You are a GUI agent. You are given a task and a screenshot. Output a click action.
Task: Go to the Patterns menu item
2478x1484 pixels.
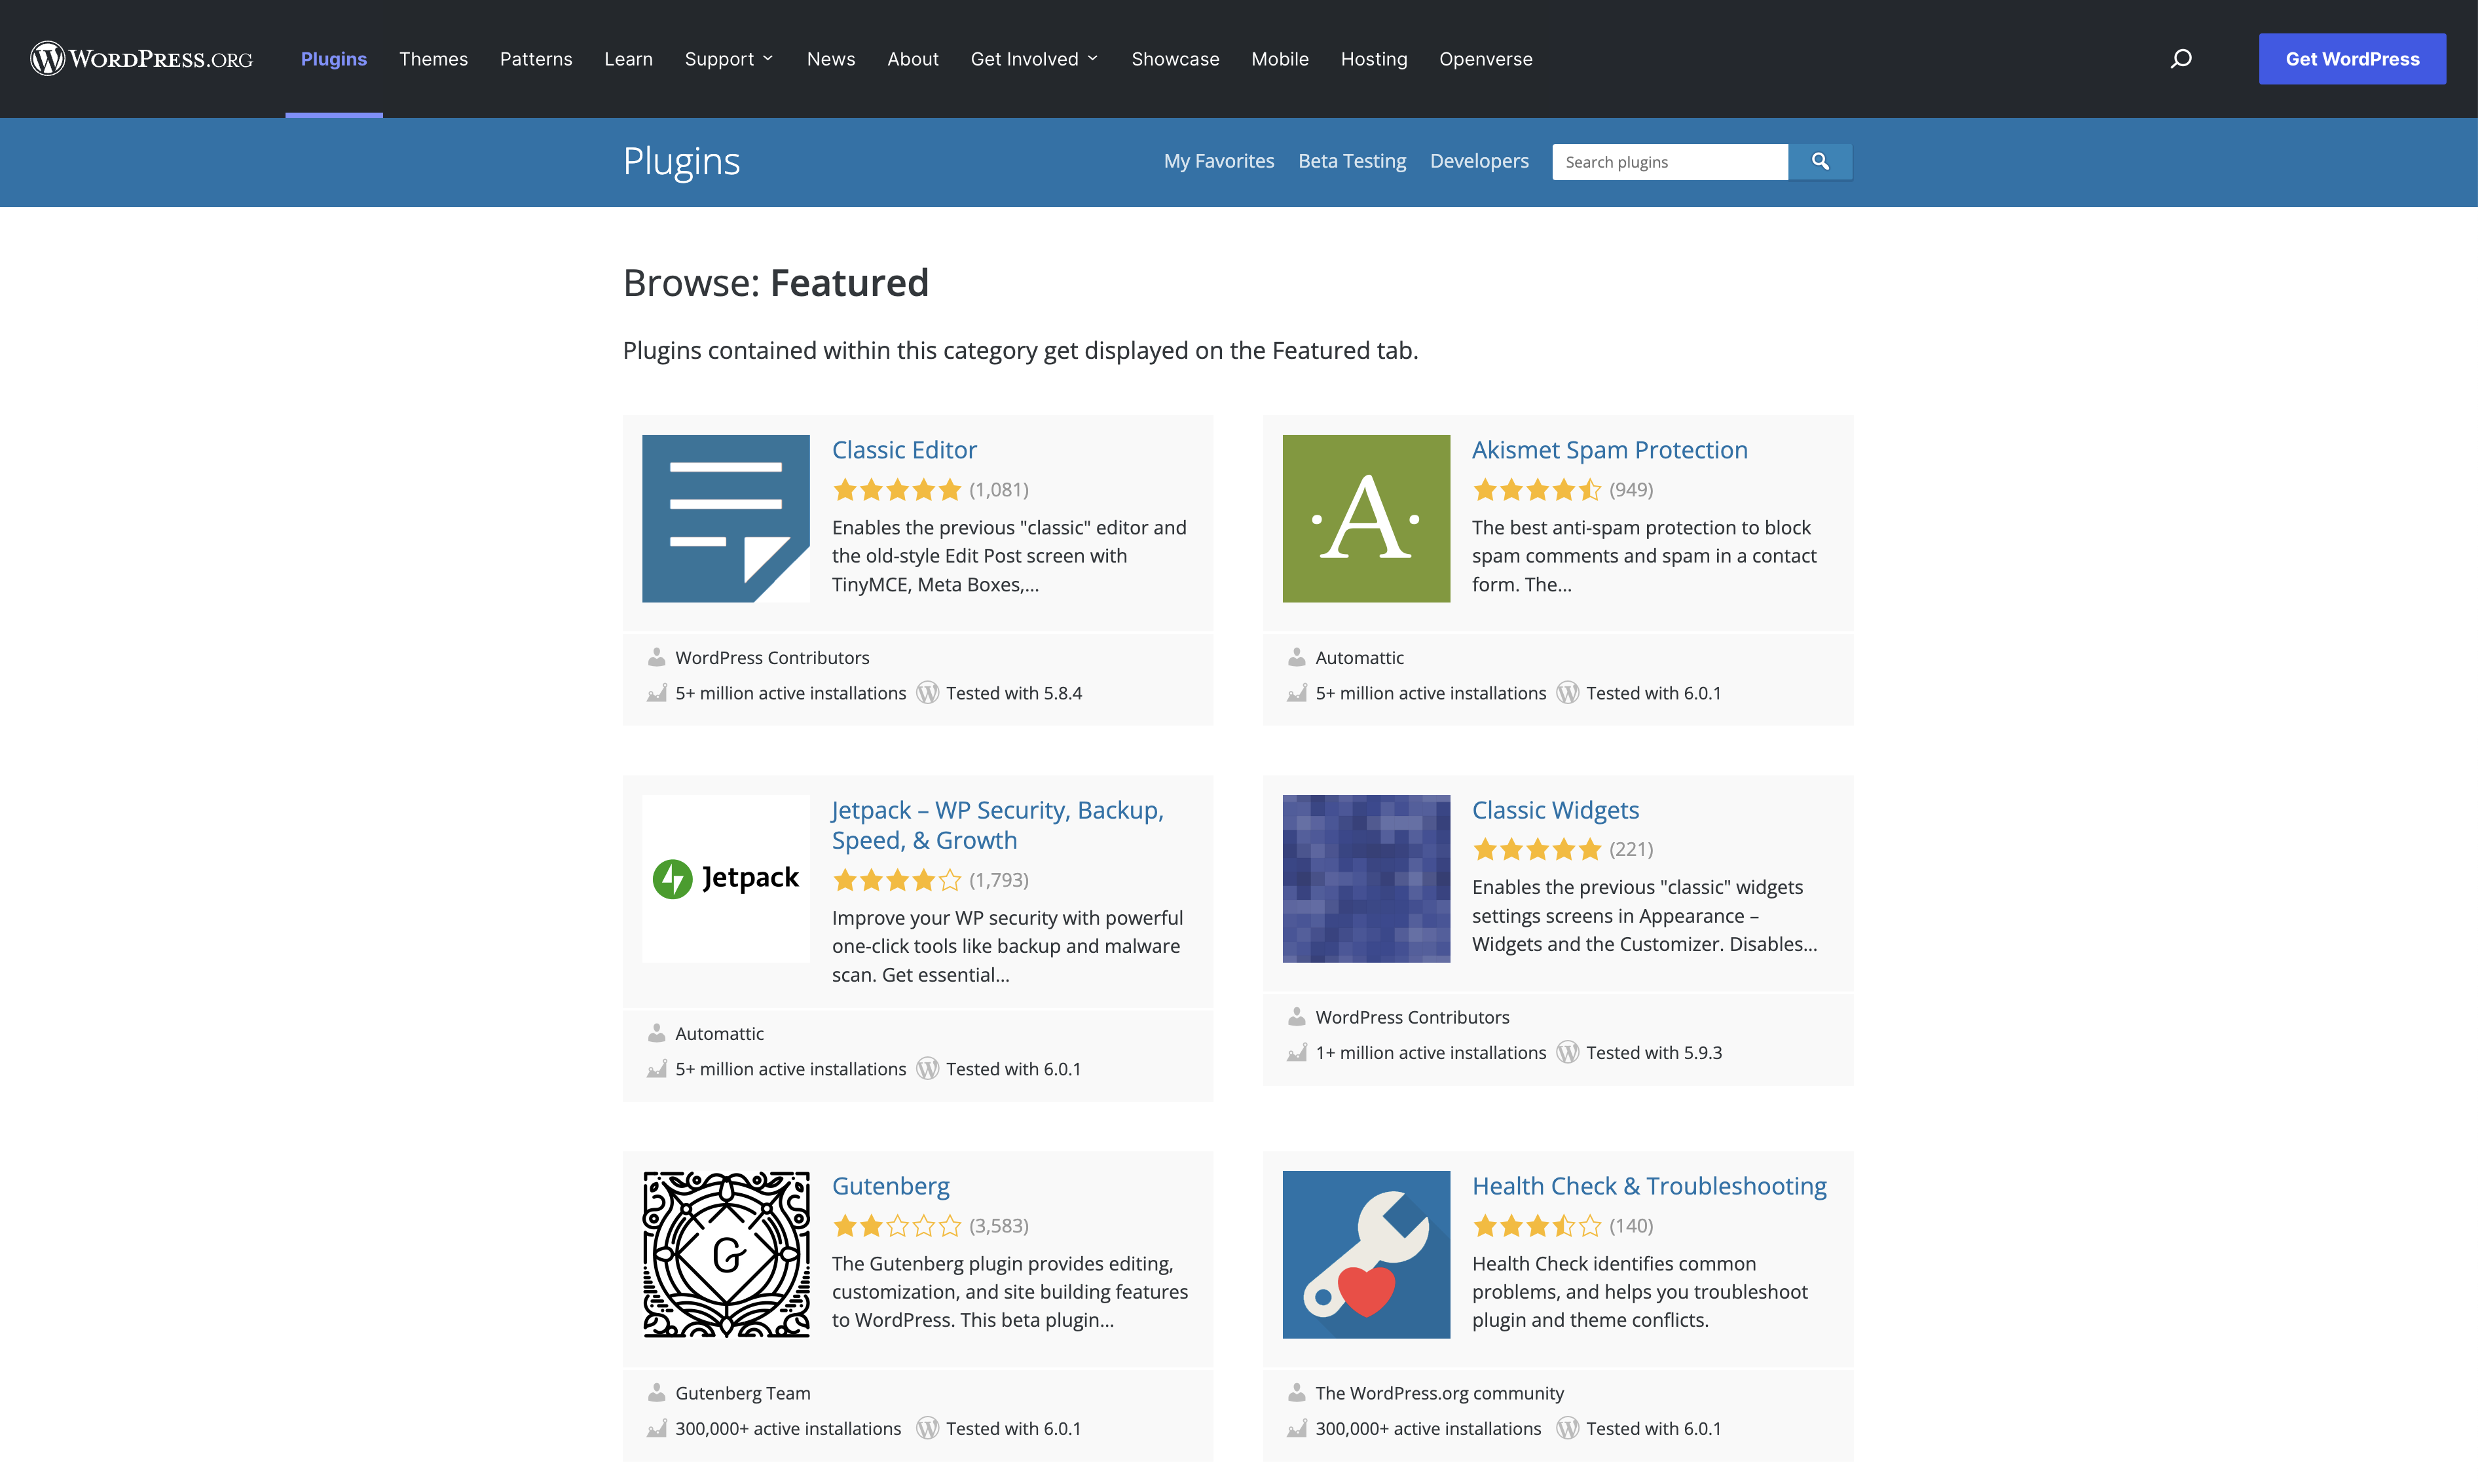[536, 59]
